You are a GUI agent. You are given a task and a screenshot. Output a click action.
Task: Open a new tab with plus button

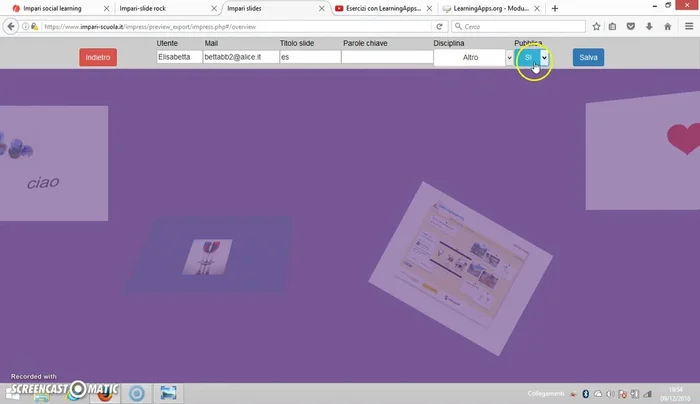tap(555, 8)
